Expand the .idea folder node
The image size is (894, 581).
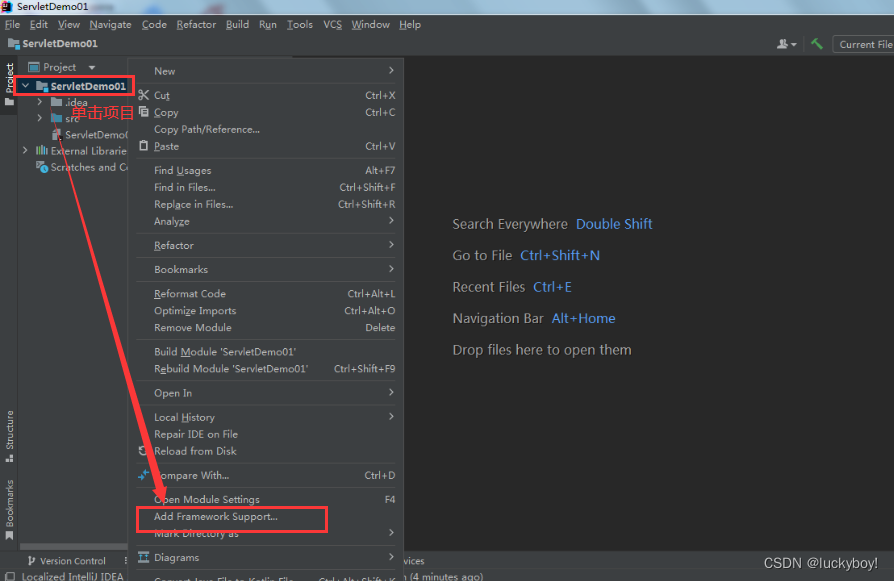[39, 102]
